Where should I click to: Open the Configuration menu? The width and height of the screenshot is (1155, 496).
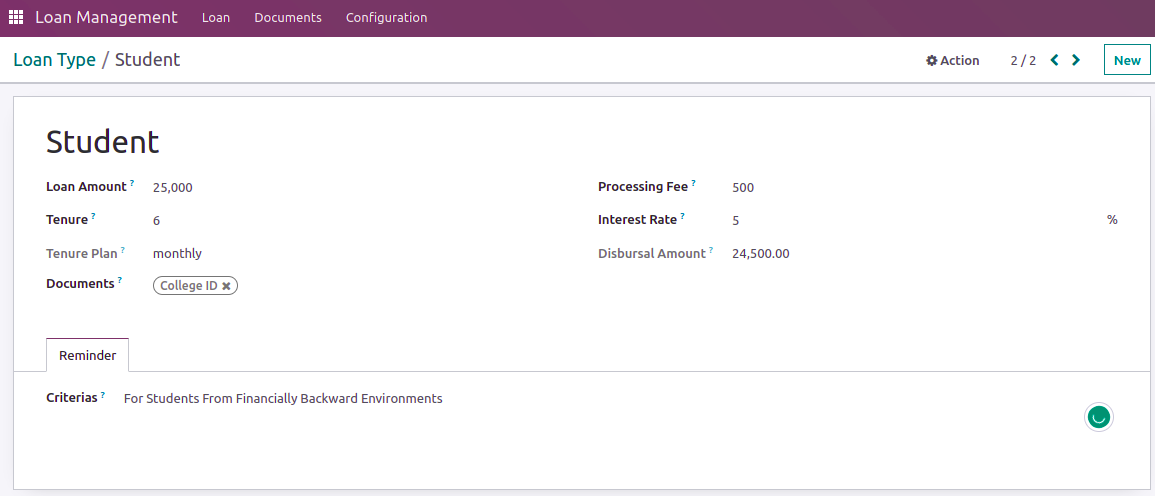click(387, 17)
